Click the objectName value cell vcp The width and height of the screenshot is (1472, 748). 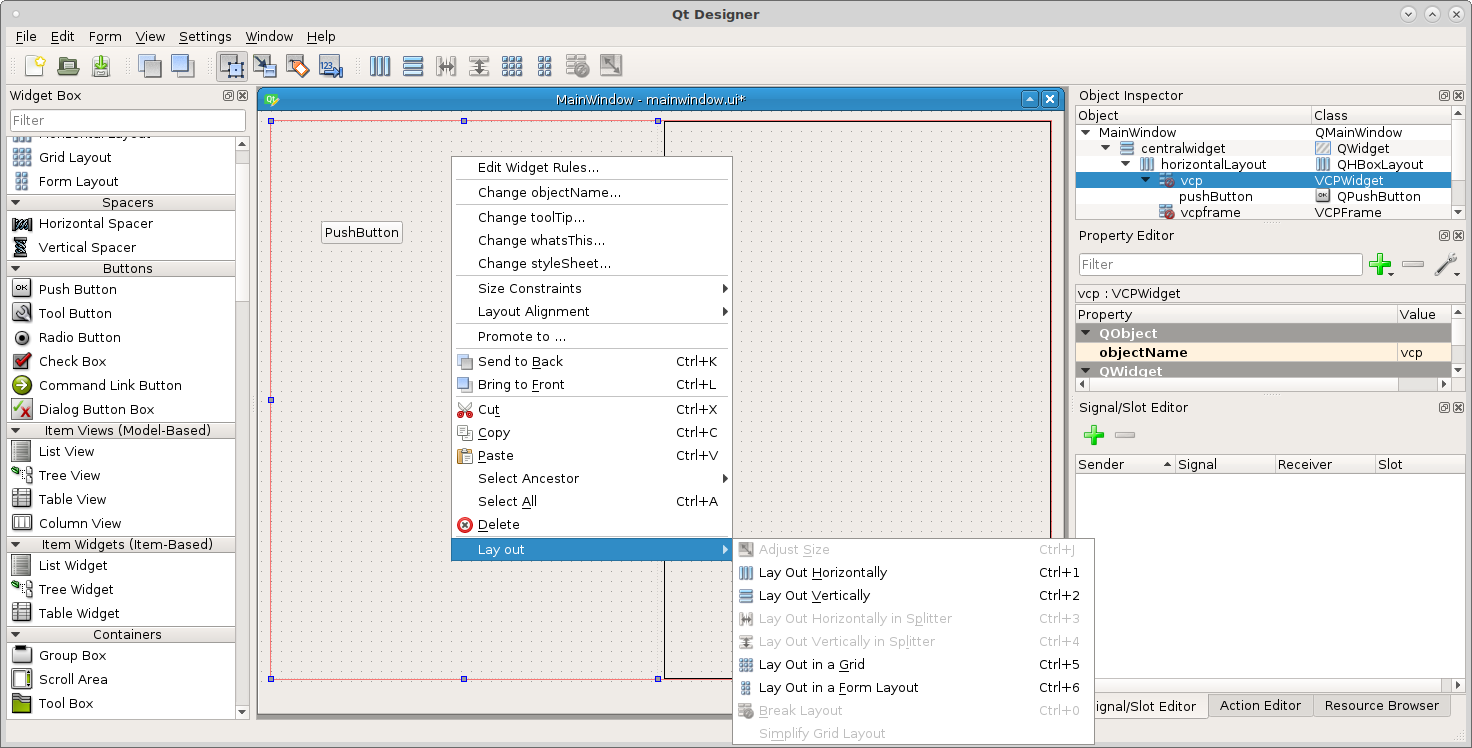click(1424, 352)
